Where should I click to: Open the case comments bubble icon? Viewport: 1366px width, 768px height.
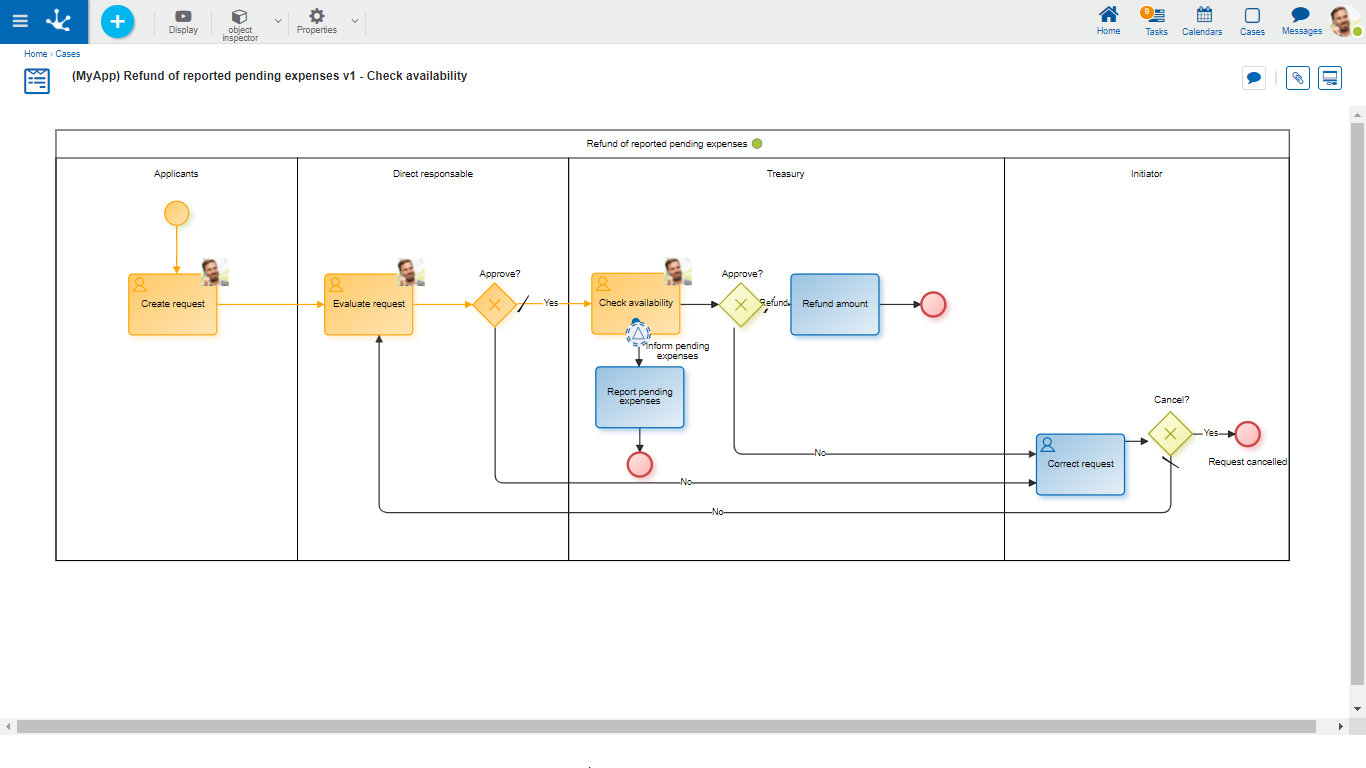[x=1253, y=78]
